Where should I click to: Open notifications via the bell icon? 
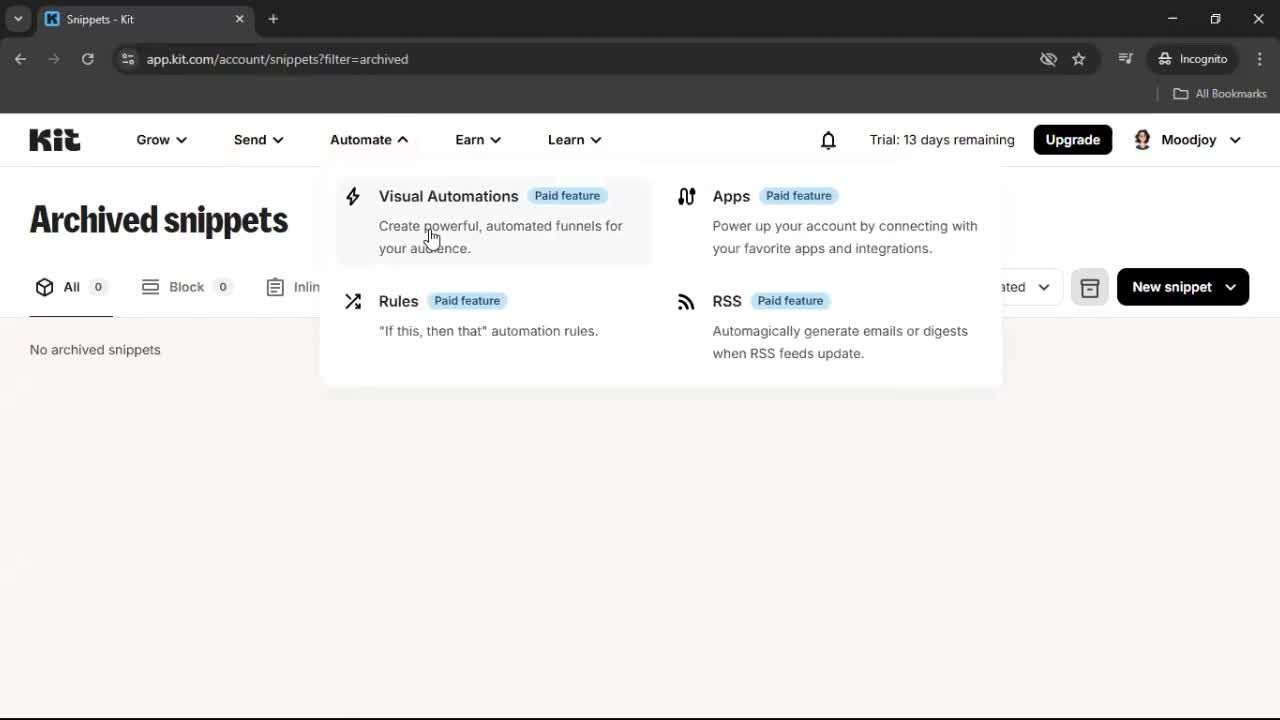828,140
